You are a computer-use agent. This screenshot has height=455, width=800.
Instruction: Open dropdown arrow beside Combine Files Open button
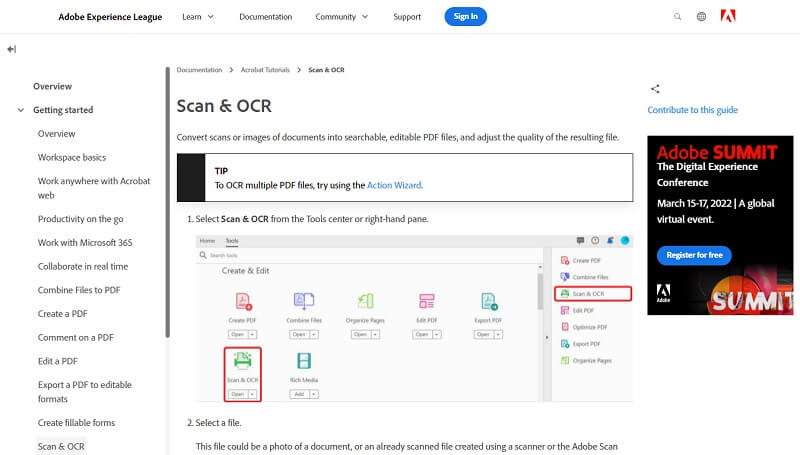(314, 335)
